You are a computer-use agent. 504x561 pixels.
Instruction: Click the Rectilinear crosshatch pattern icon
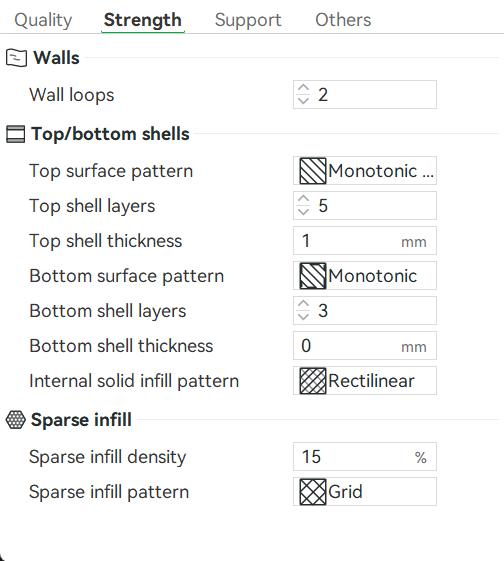(313, 381)
